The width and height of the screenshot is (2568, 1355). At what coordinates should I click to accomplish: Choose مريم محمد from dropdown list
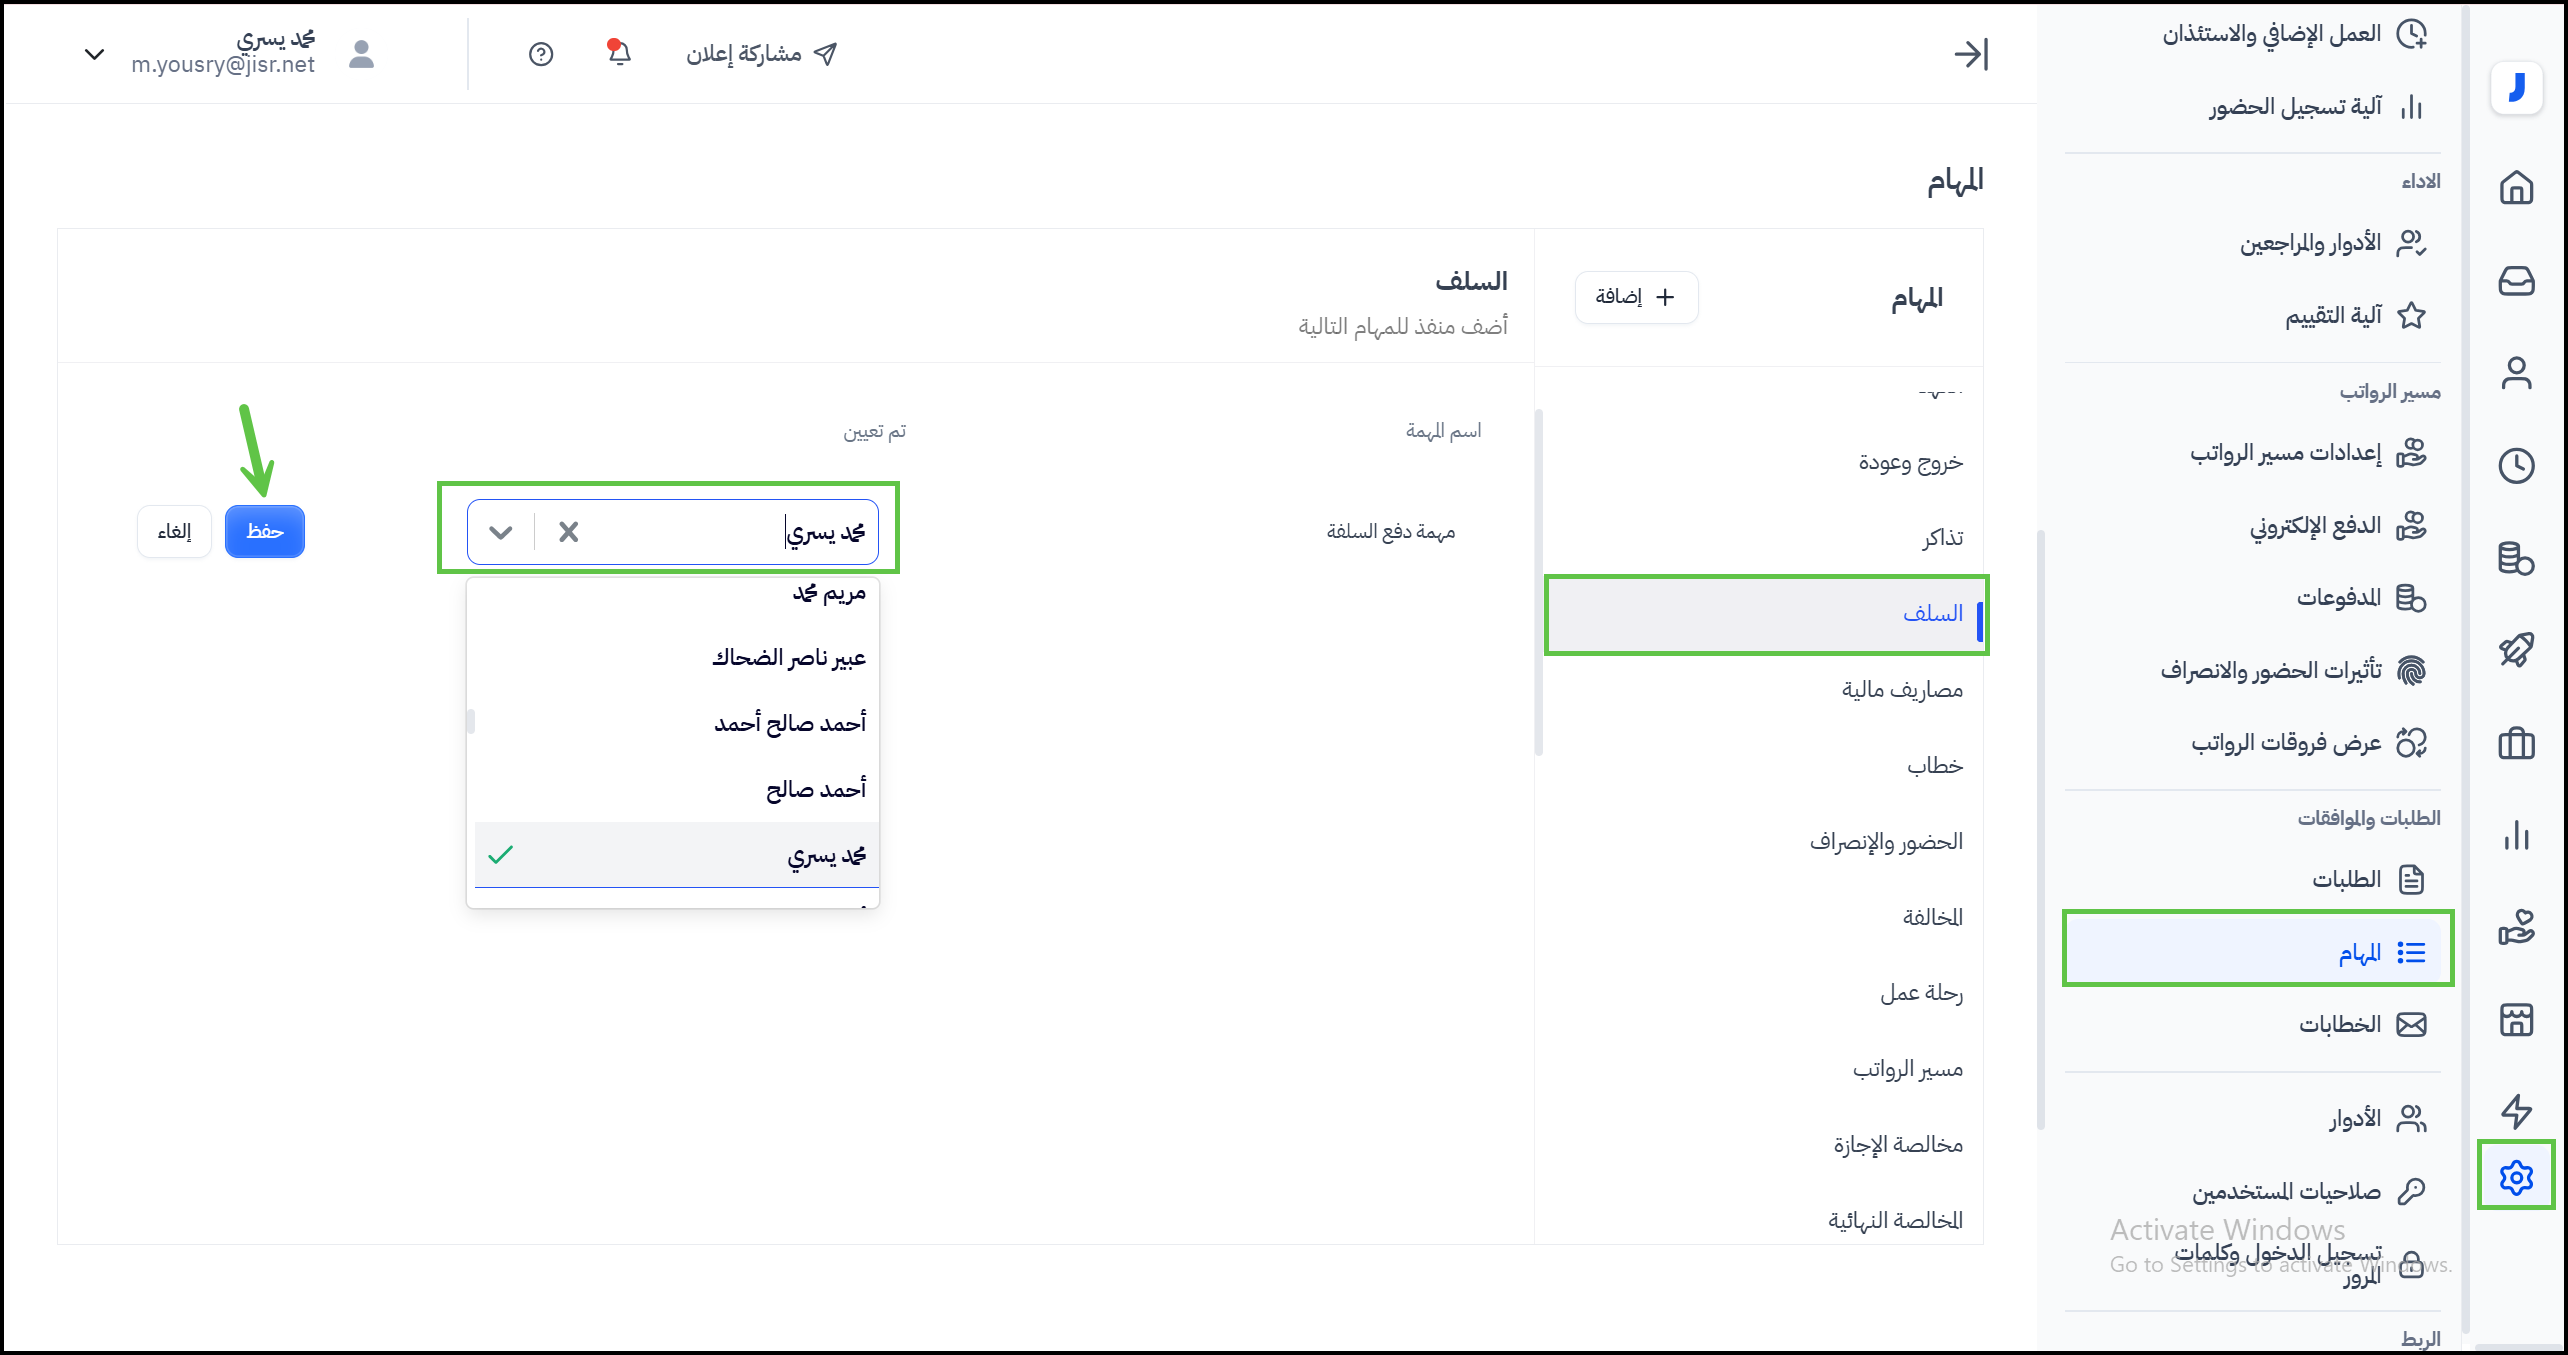[x=828, y=594]
